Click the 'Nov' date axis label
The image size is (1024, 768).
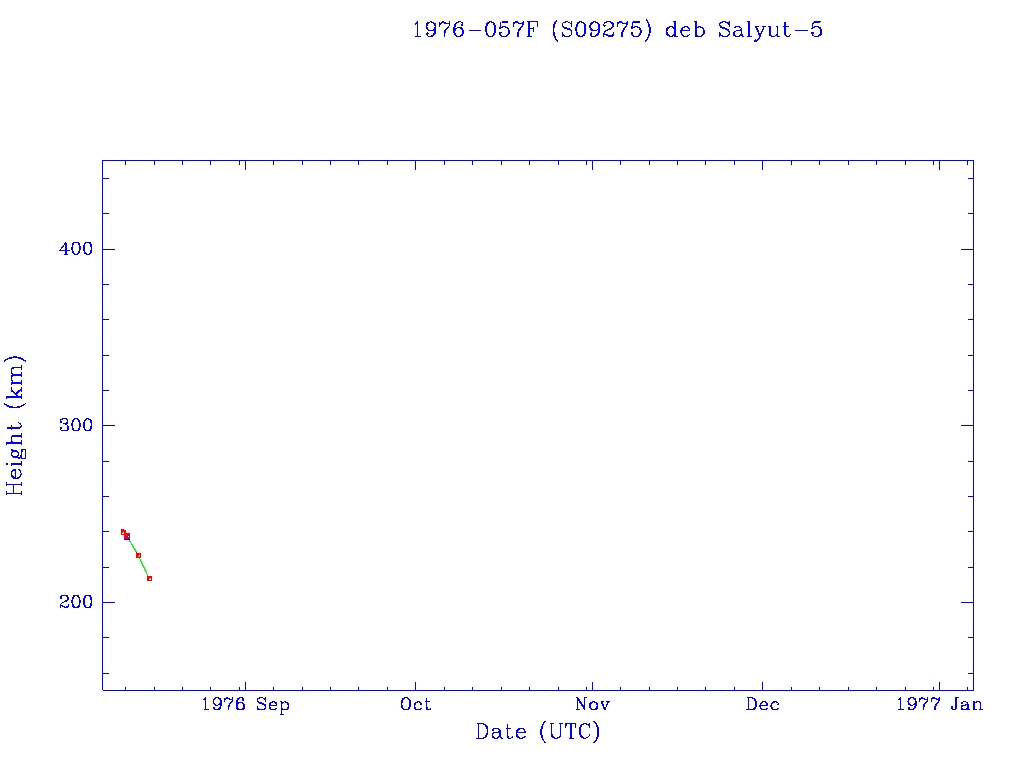point(592,704)
